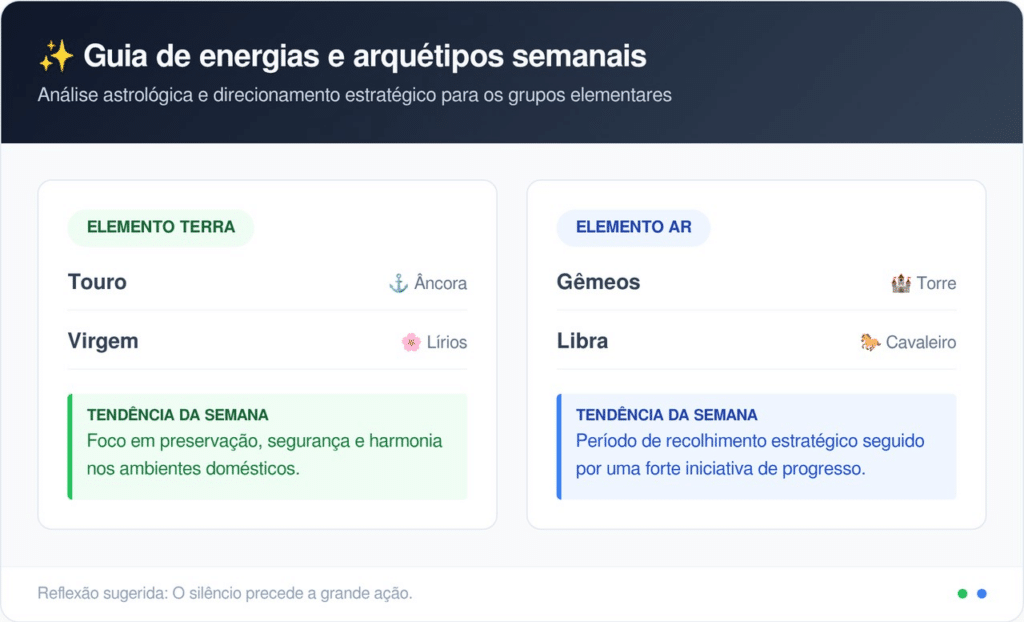Click the anchor icon beside Âncora

point(398,283)
